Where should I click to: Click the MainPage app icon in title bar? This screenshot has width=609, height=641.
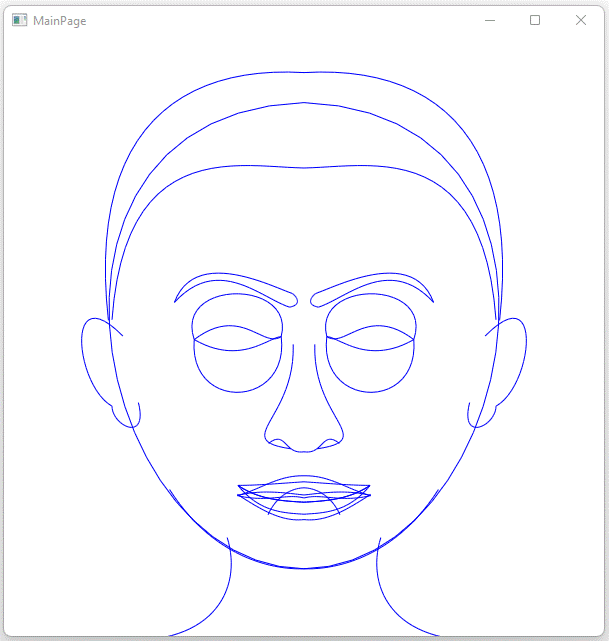click(x=19, y=20)
